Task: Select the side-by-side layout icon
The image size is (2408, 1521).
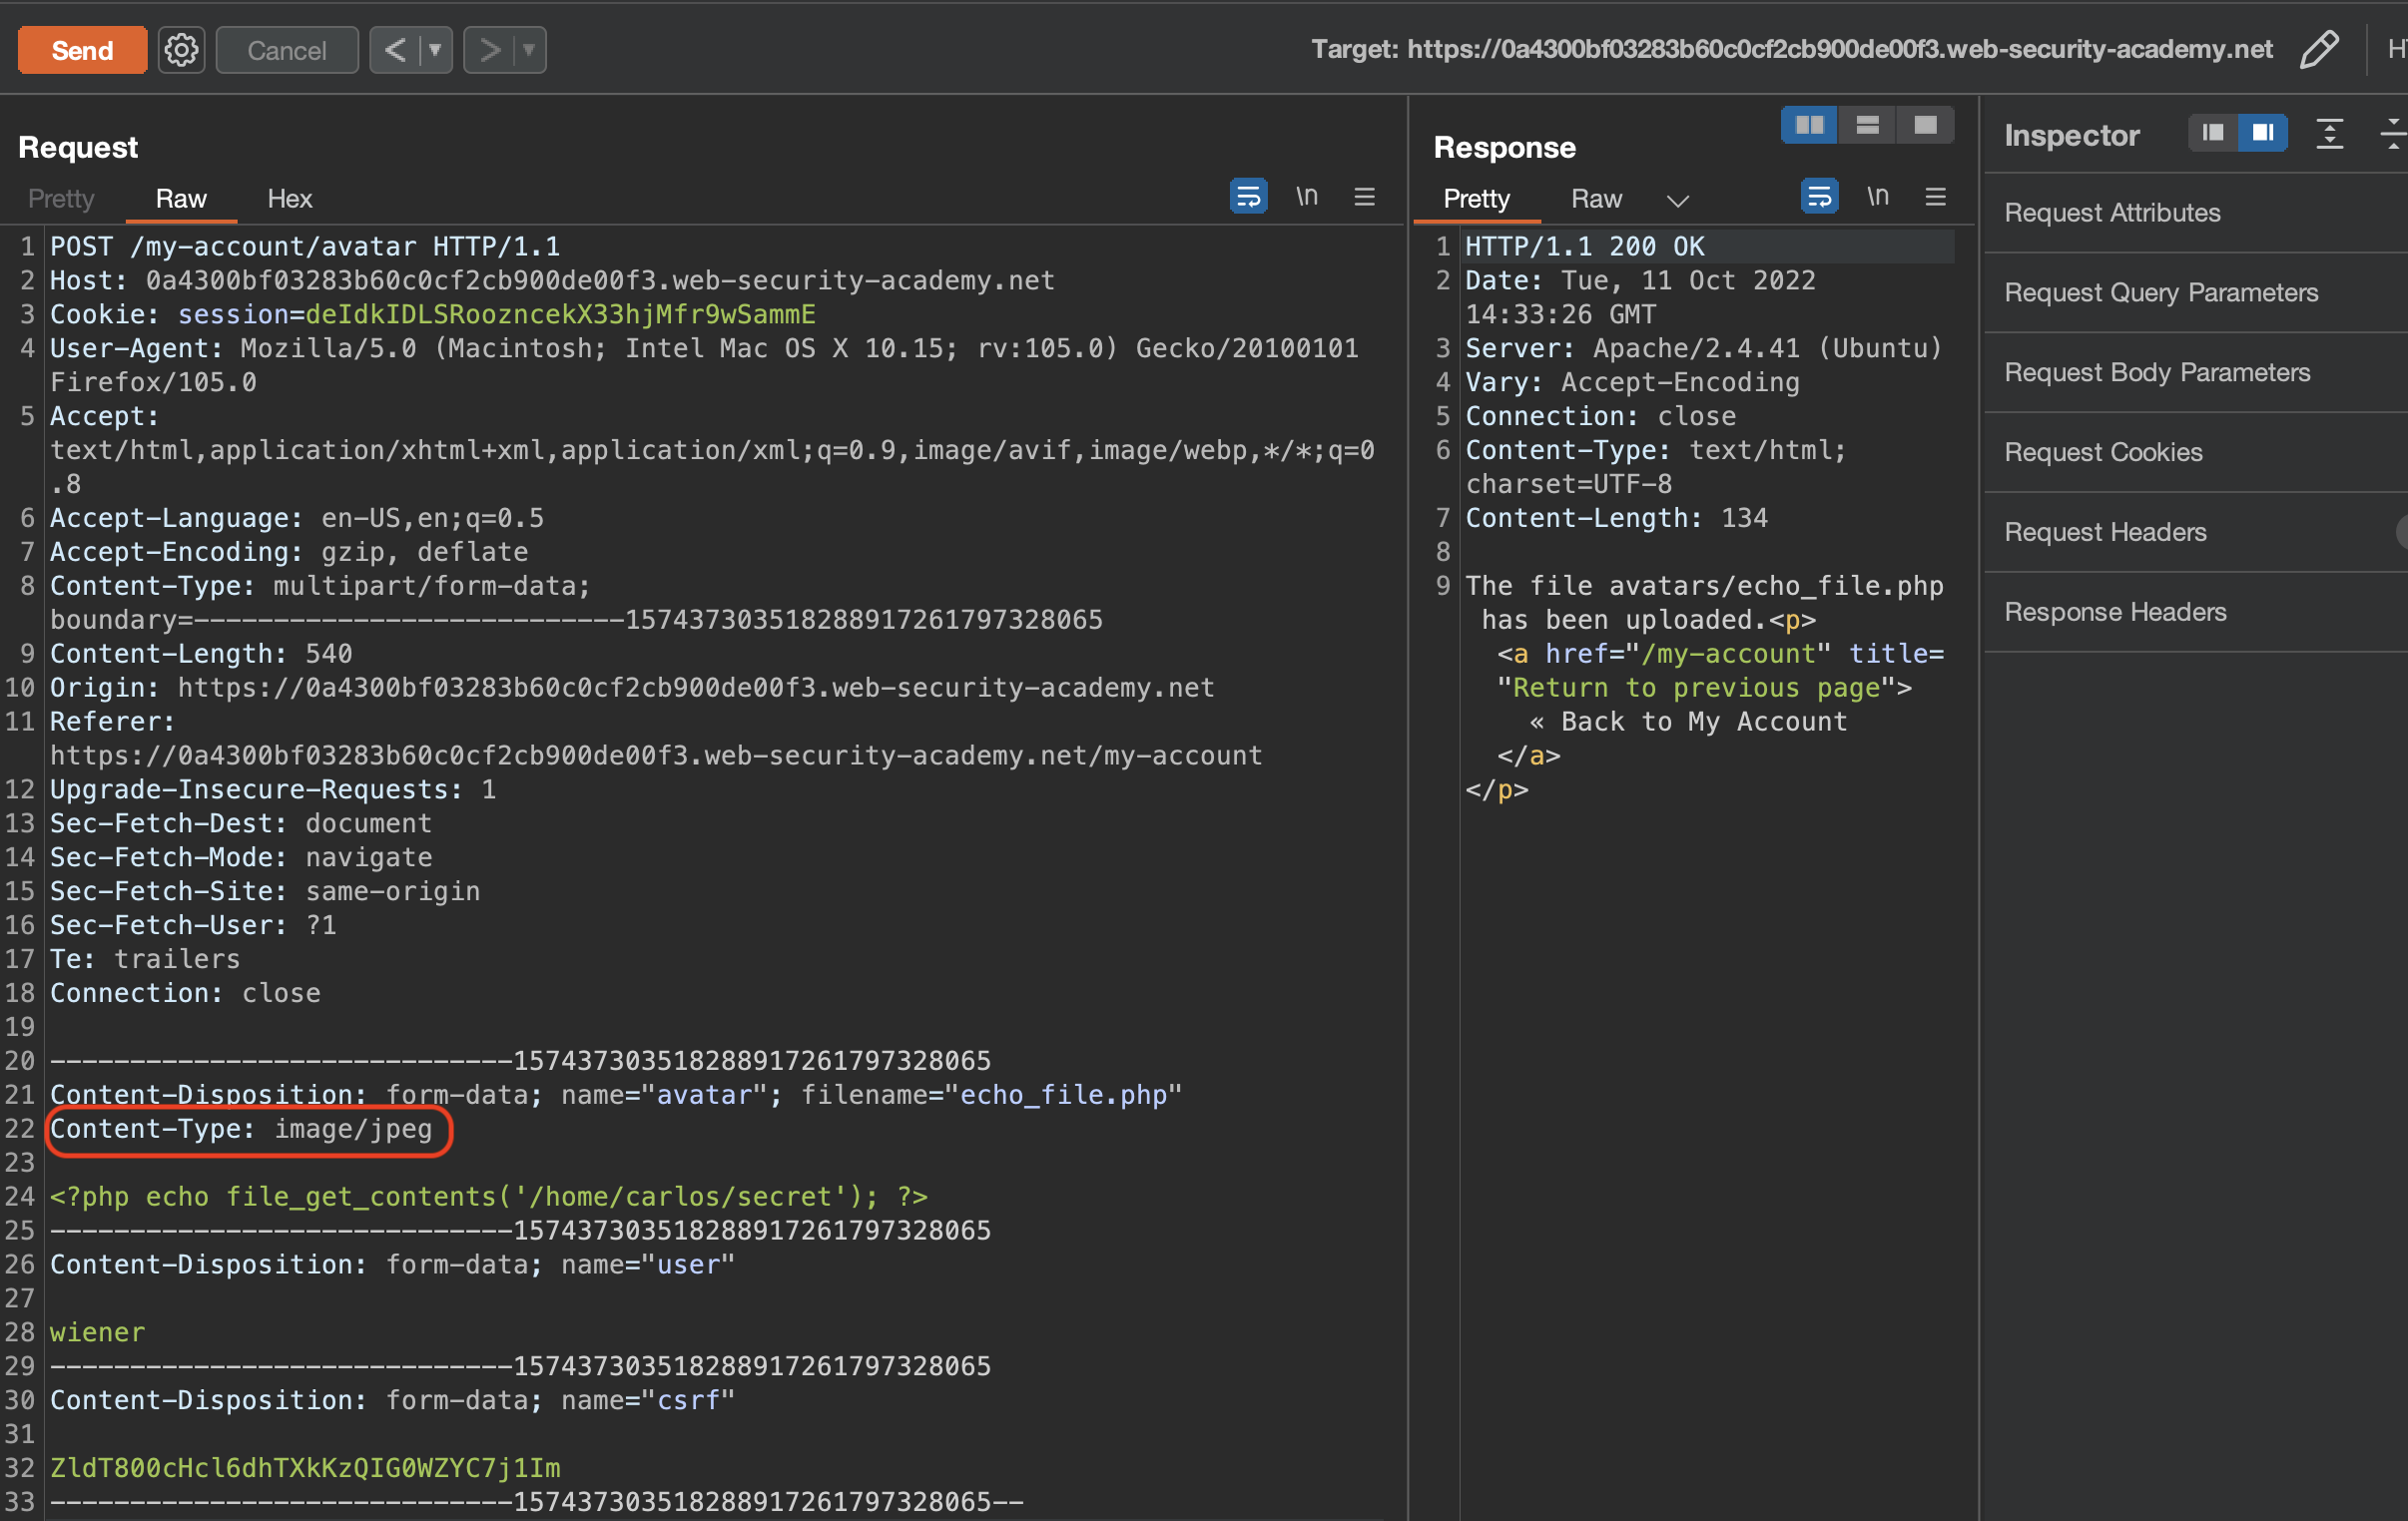Action: point(1809,126)
